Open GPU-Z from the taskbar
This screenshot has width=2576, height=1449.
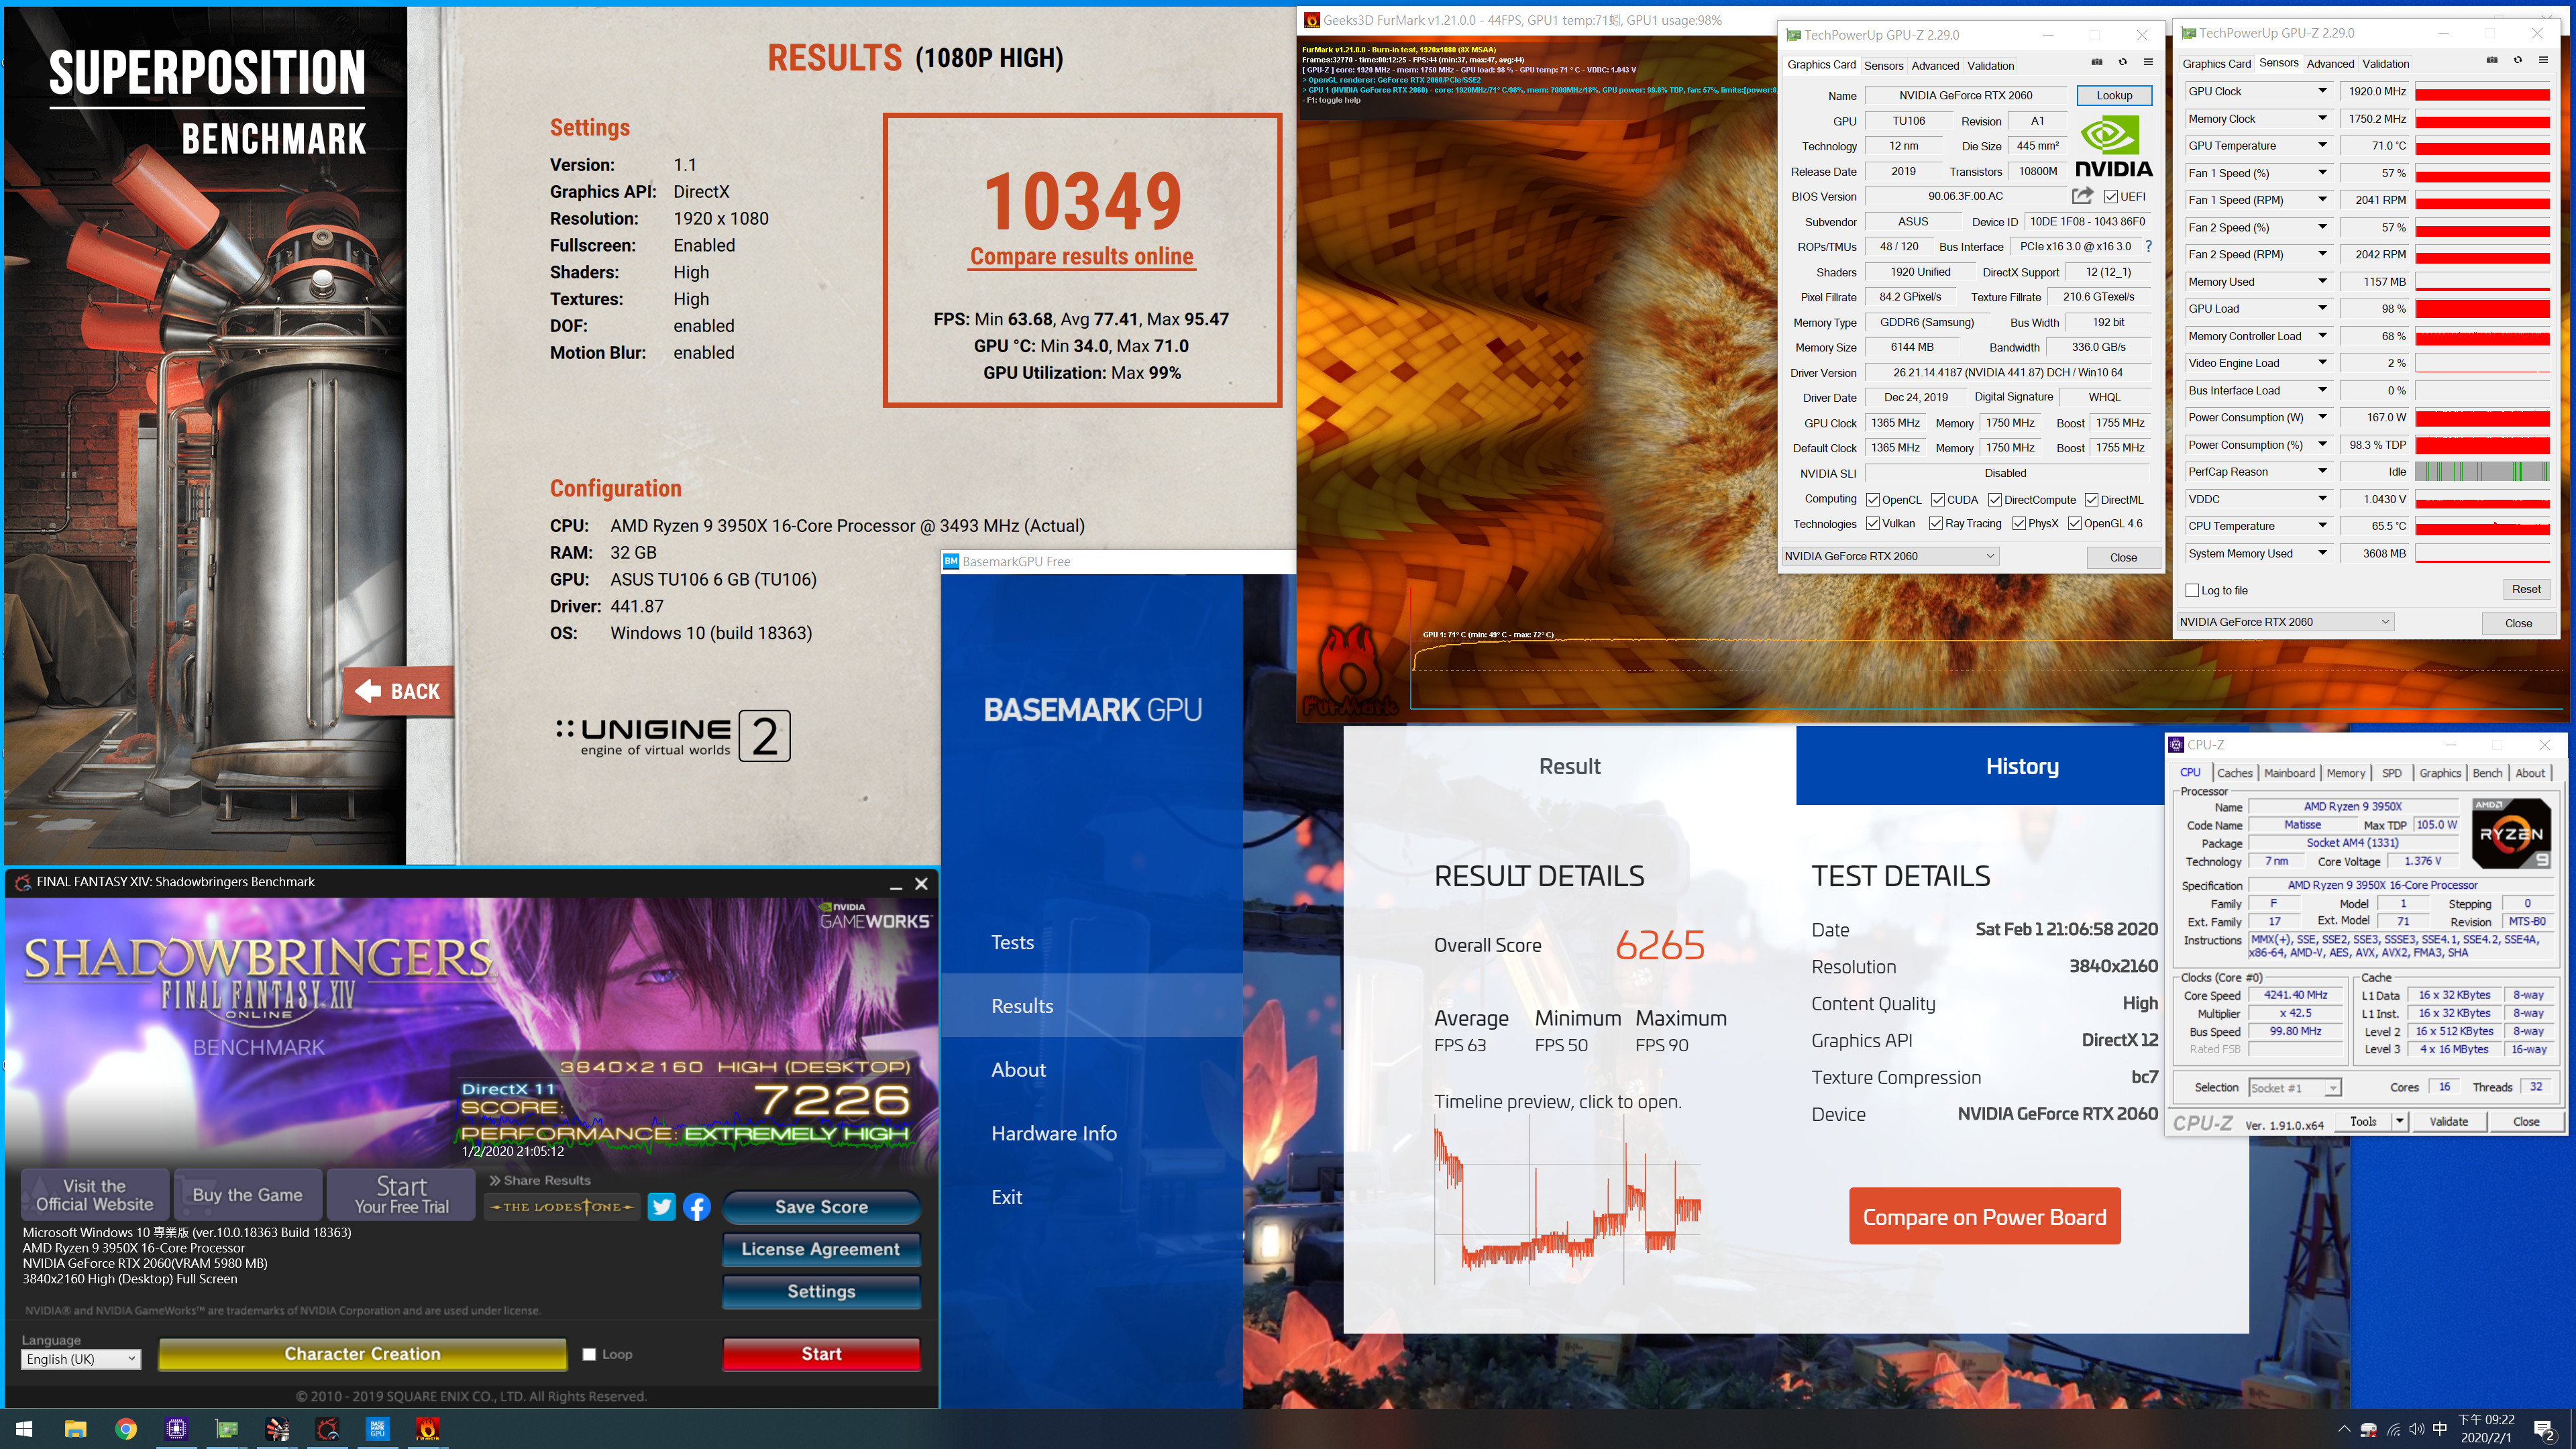[227, 1429]
